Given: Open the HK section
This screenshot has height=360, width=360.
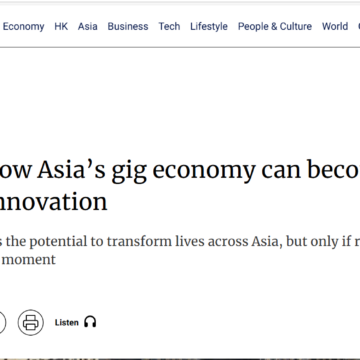Looking at the screenshot, I should click(61, 26).
